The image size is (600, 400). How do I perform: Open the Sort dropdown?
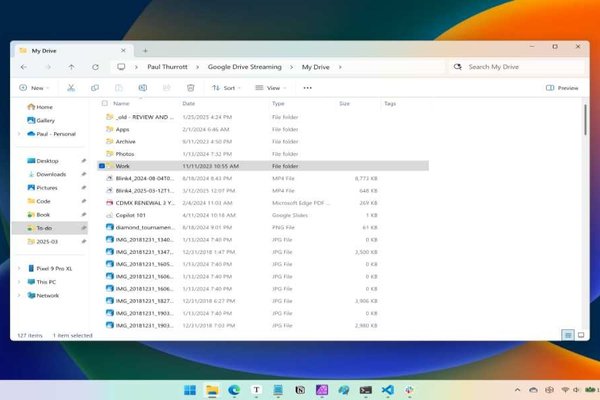(x=226, y=88)
